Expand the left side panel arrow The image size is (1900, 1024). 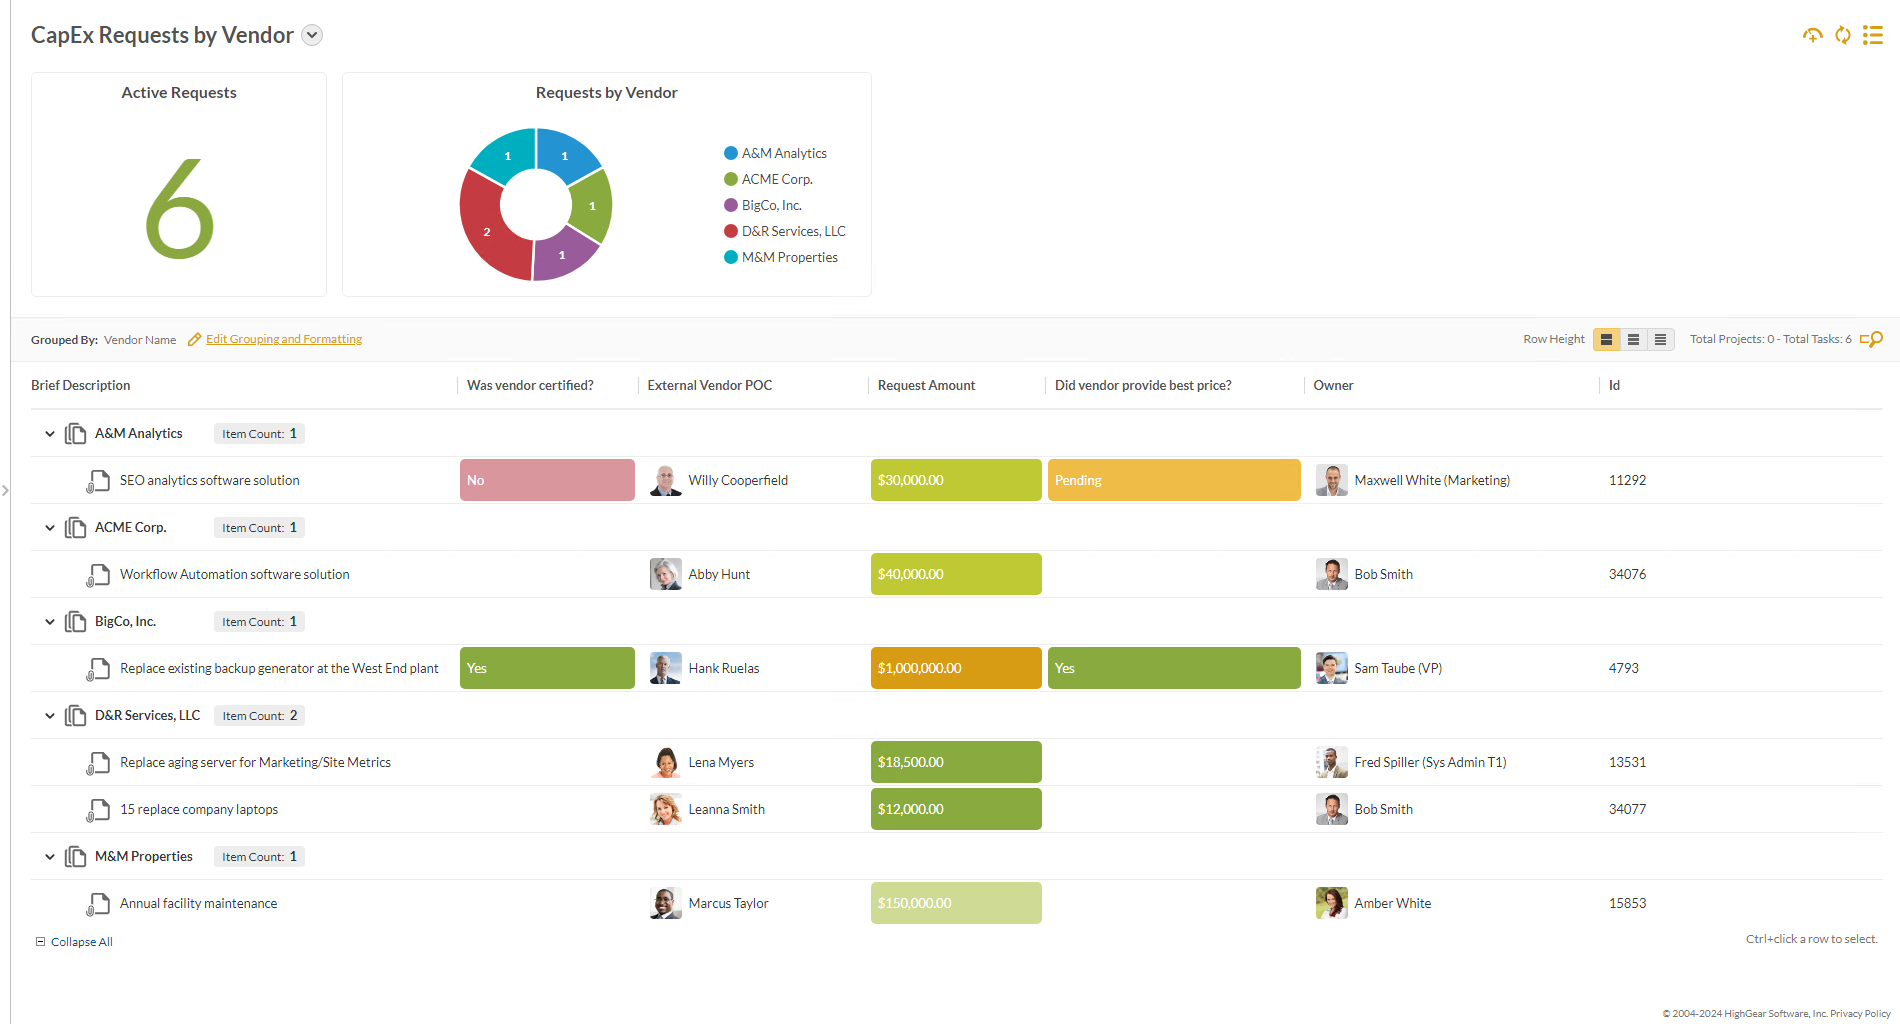tap(5, 490)
